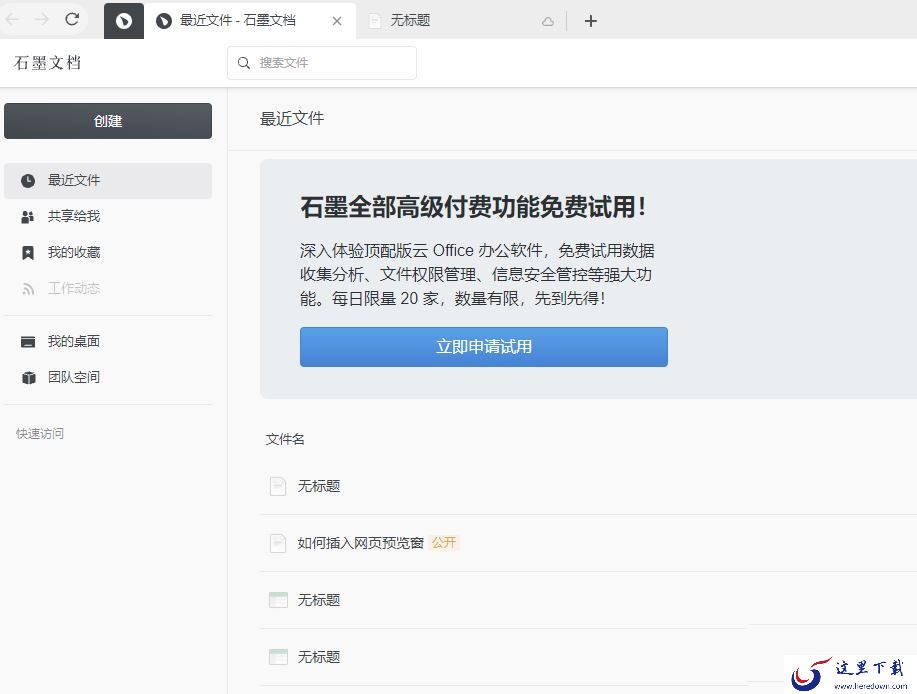
Task: Click the 文件名 column header
Action: [285, 439]
